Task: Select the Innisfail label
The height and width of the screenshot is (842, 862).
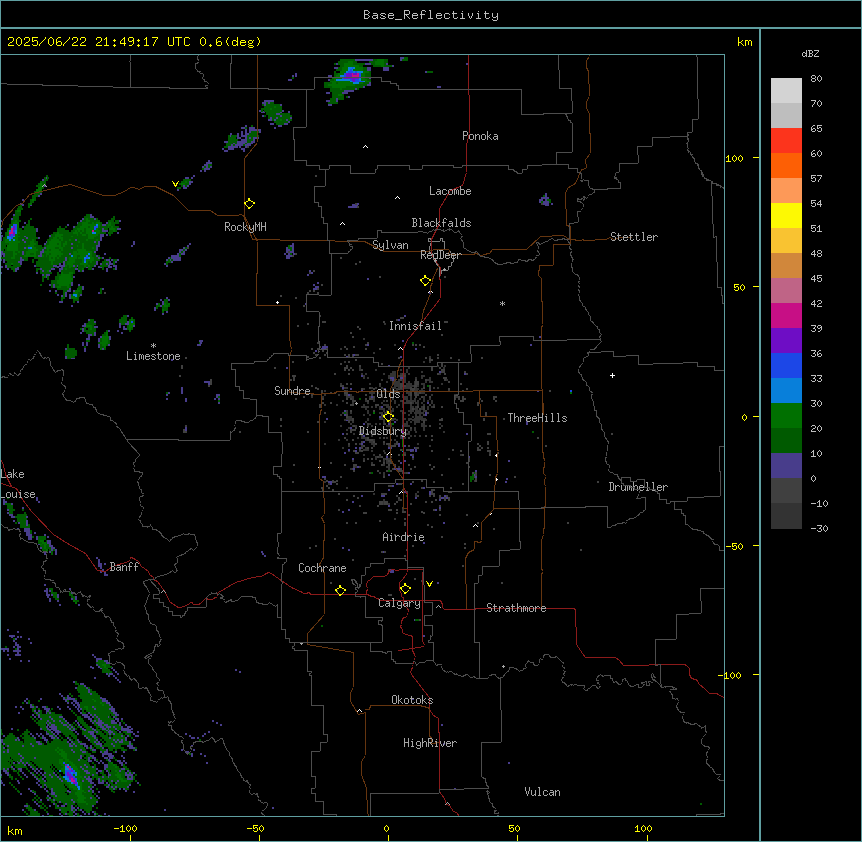Action: (415, 326)
